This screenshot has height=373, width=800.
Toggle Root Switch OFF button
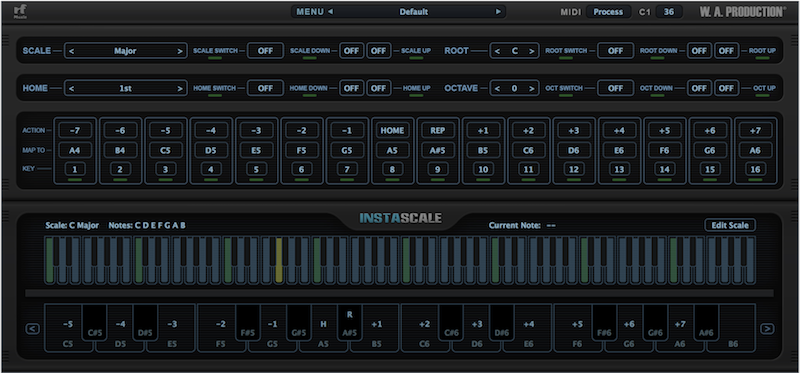click(x=615, y=51)
